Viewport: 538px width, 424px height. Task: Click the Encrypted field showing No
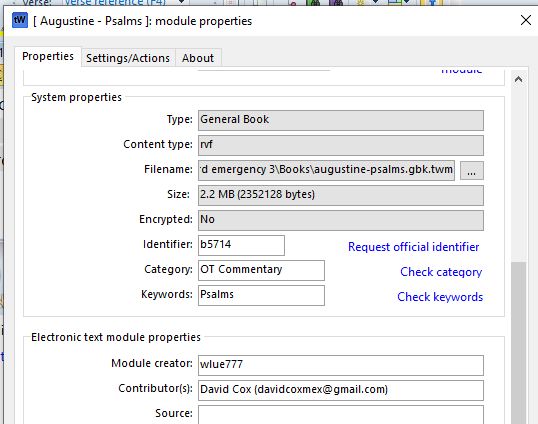click(x=341, y=220)
